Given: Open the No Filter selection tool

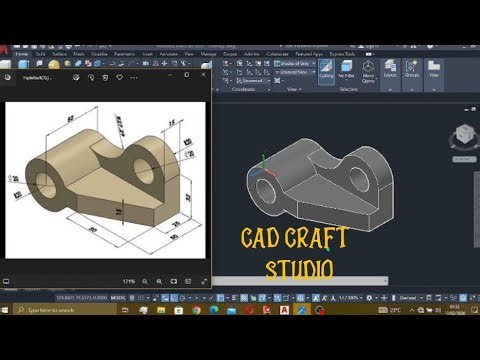Looking at the screenshot, I should tap(346, 70).
